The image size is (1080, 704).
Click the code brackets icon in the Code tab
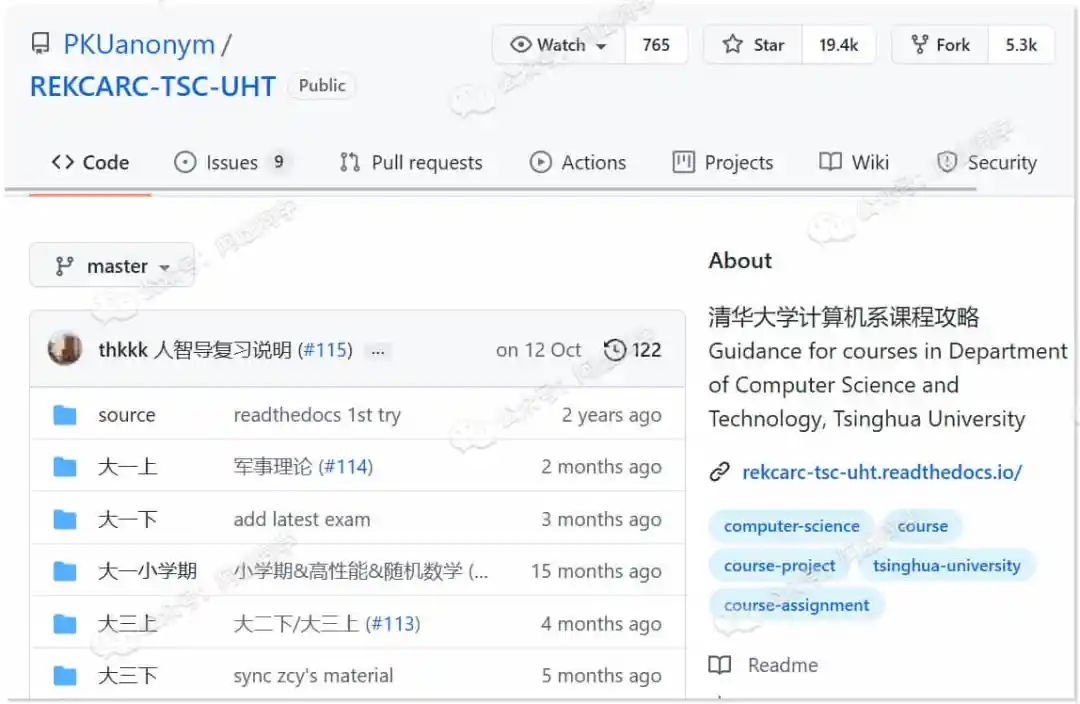63,162
